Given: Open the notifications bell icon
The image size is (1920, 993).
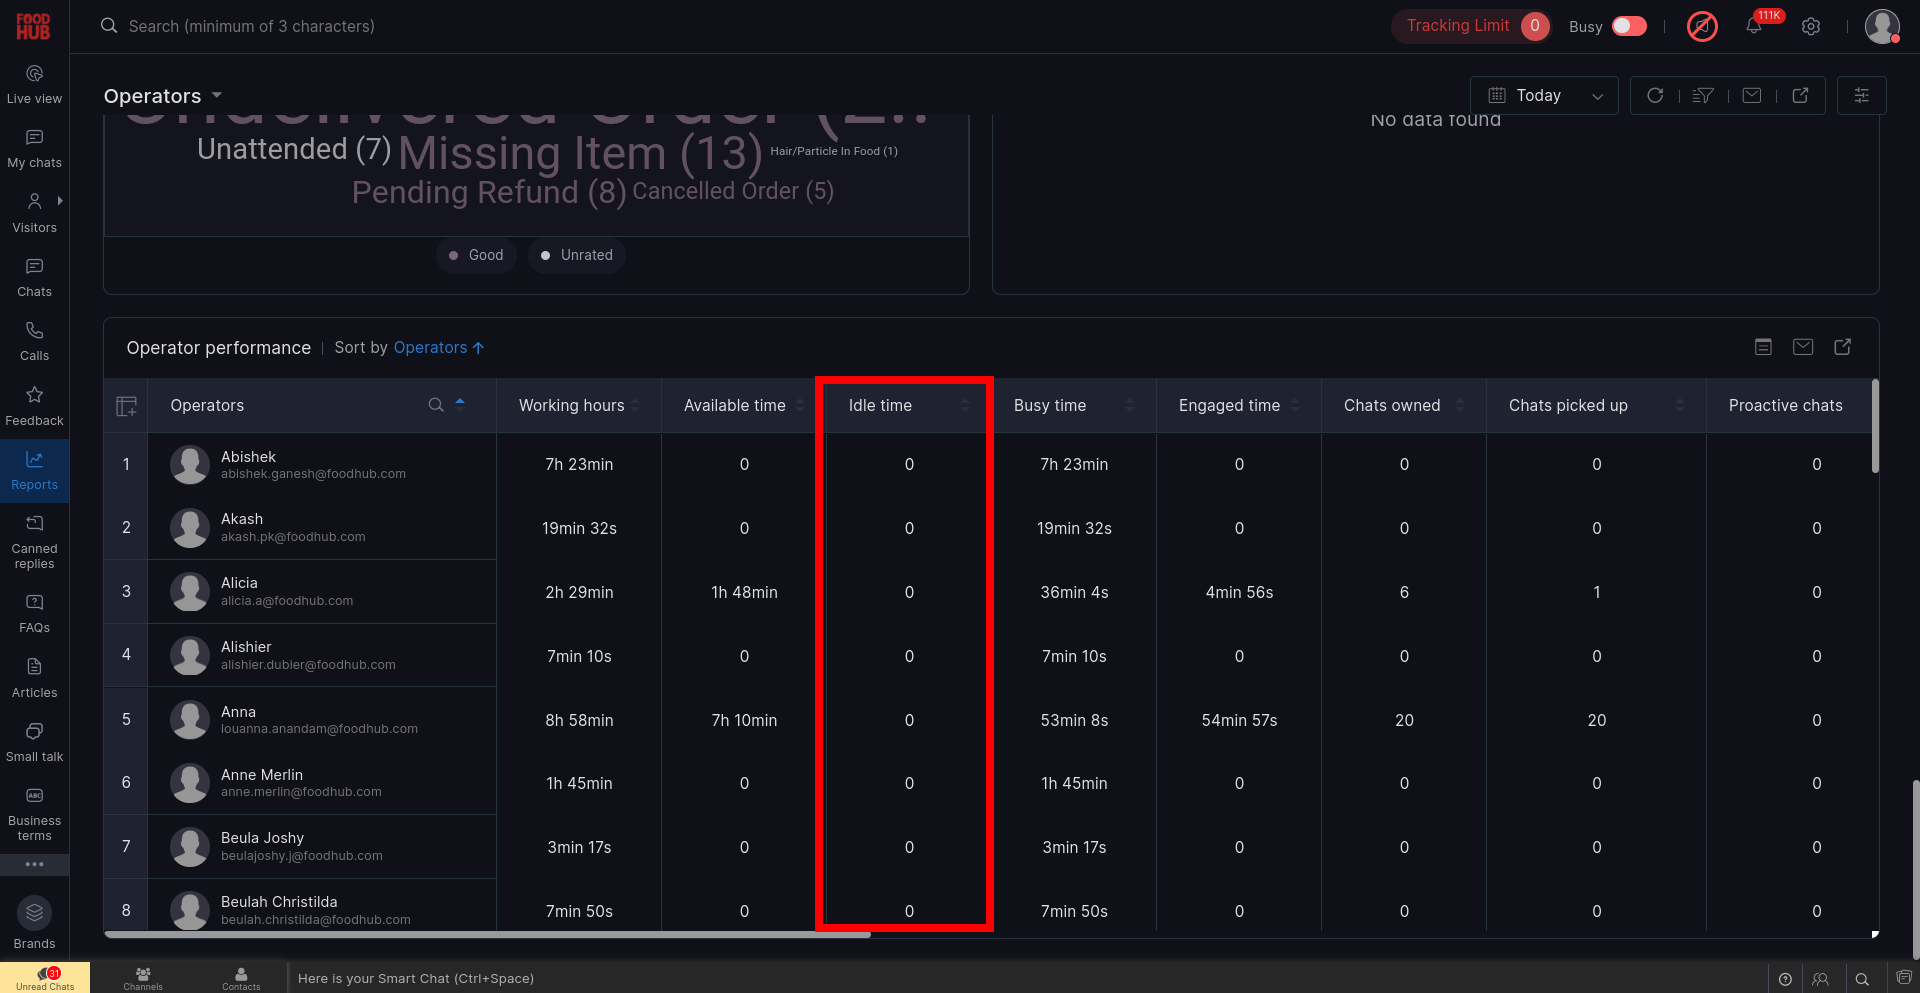Looking at the screenshot, I should pos(1754,26).
